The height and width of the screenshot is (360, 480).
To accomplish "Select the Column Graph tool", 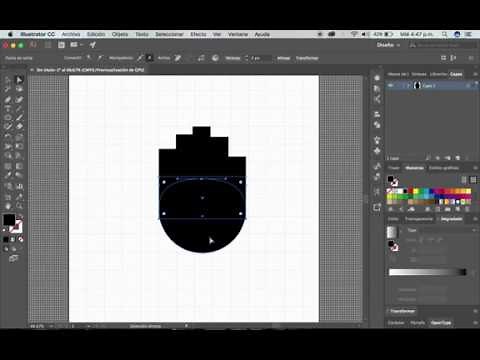I will pos(19,187).
